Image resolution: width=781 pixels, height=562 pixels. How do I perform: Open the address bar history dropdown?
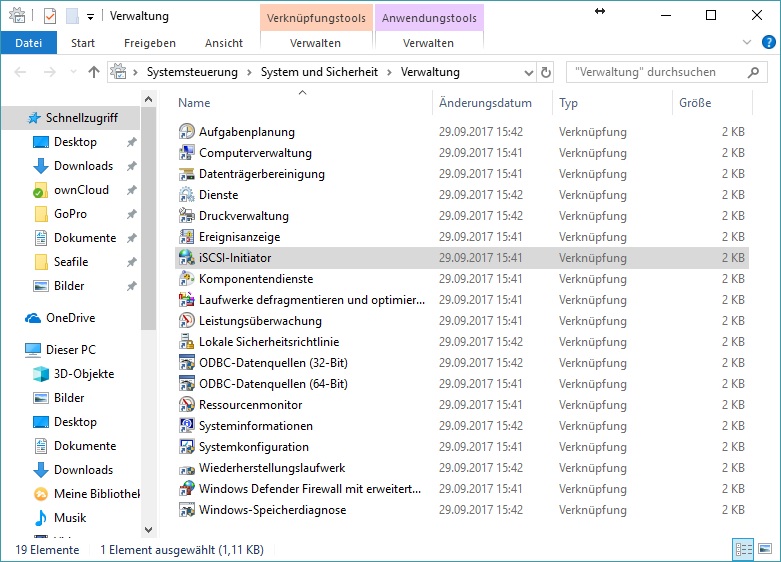point(528,73)
